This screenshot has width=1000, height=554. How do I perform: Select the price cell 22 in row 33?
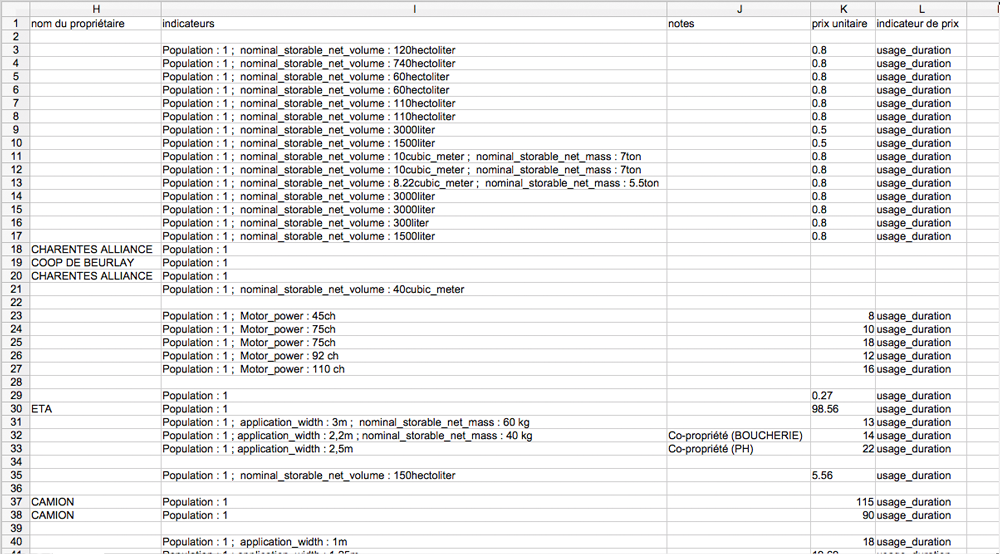point(842,449)
